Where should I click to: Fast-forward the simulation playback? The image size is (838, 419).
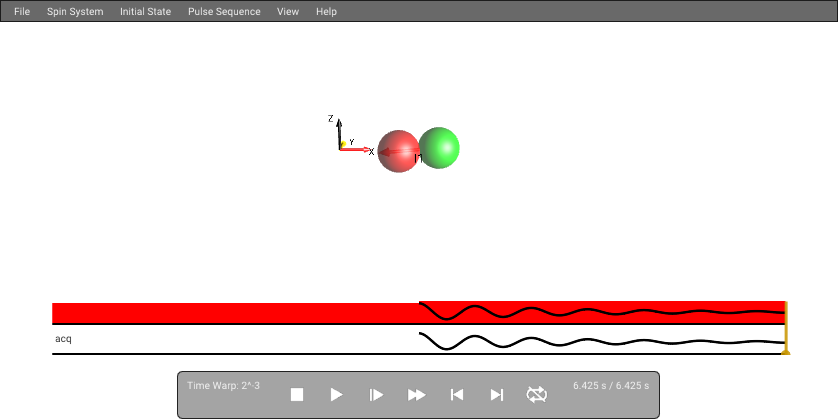click(x=416, y=394)
